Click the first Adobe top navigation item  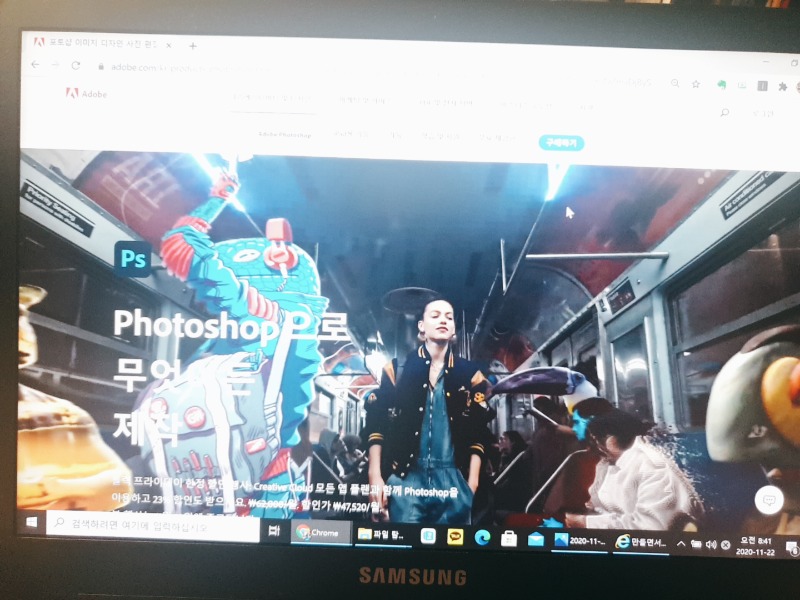[271, 97]
